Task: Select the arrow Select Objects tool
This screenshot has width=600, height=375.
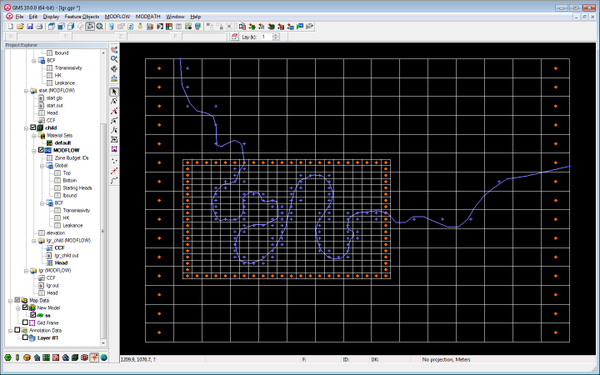Action: click(x=114, y=92)
